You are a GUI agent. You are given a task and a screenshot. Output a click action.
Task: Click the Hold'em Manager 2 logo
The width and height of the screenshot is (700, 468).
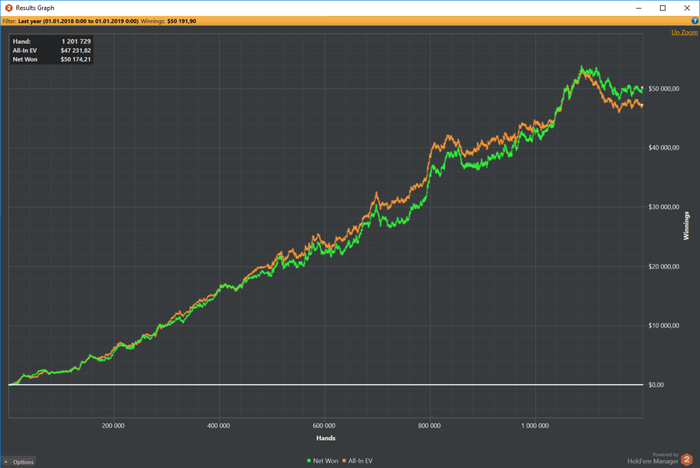(x=687, y=459)
